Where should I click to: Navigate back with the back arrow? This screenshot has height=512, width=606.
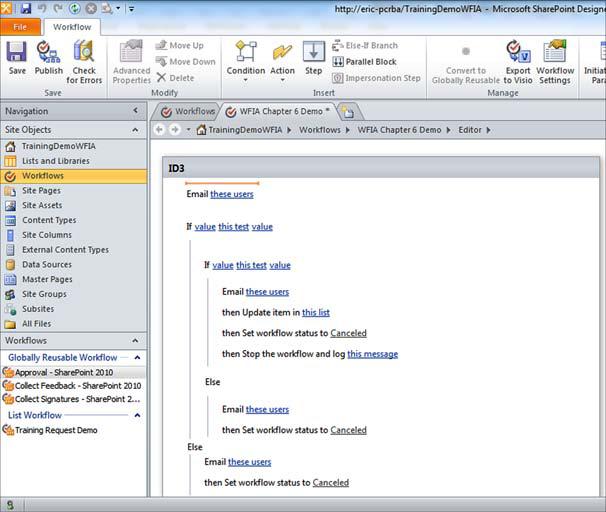click(x=159, y=130)
